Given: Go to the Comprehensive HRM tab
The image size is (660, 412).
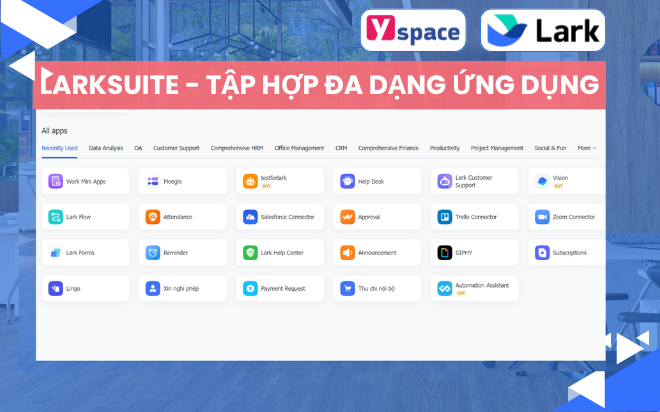Looking at the screenshot, I should point(237,148).
